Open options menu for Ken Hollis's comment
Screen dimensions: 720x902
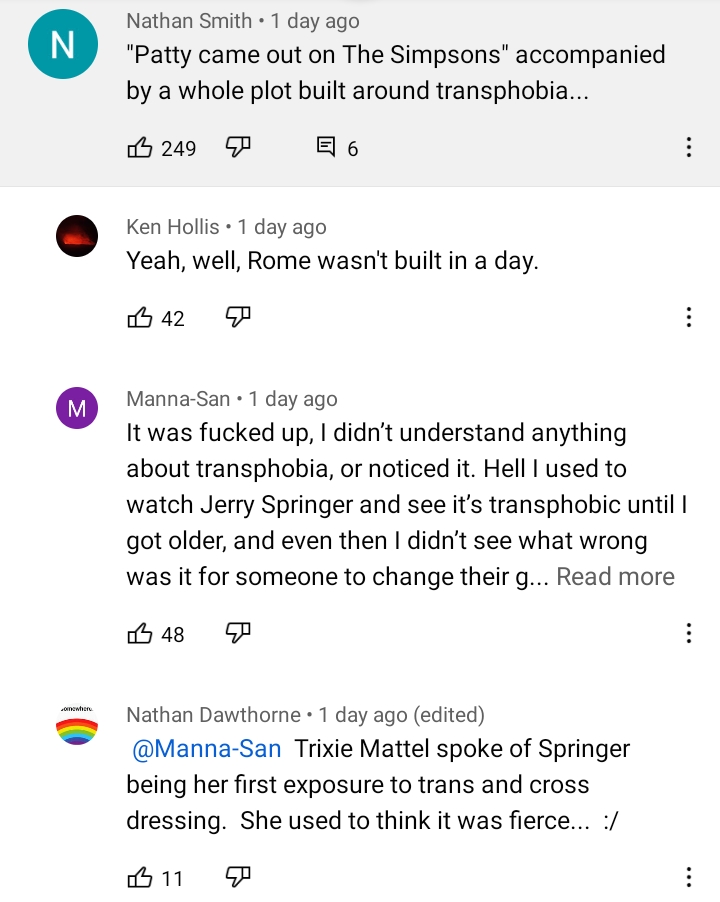pos(688,318)
